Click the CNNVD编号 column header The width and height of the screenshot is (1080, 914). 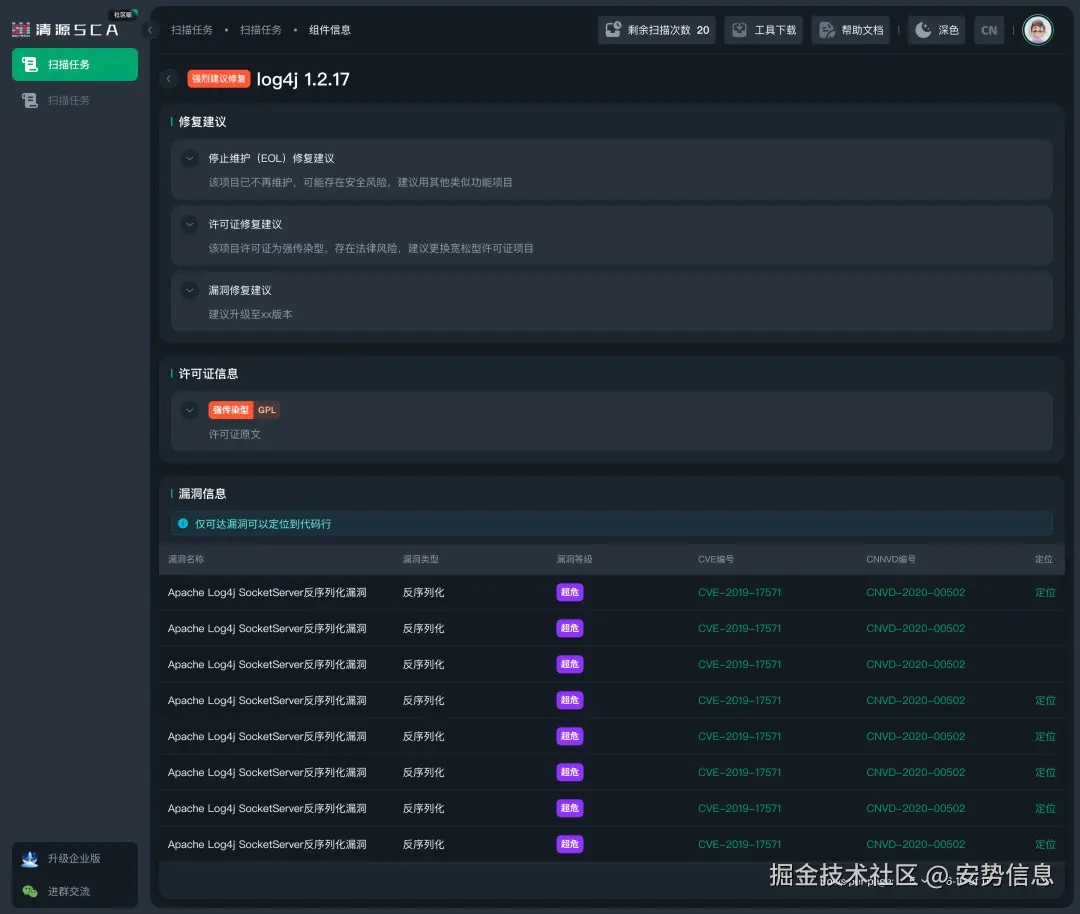coord(891,559)
